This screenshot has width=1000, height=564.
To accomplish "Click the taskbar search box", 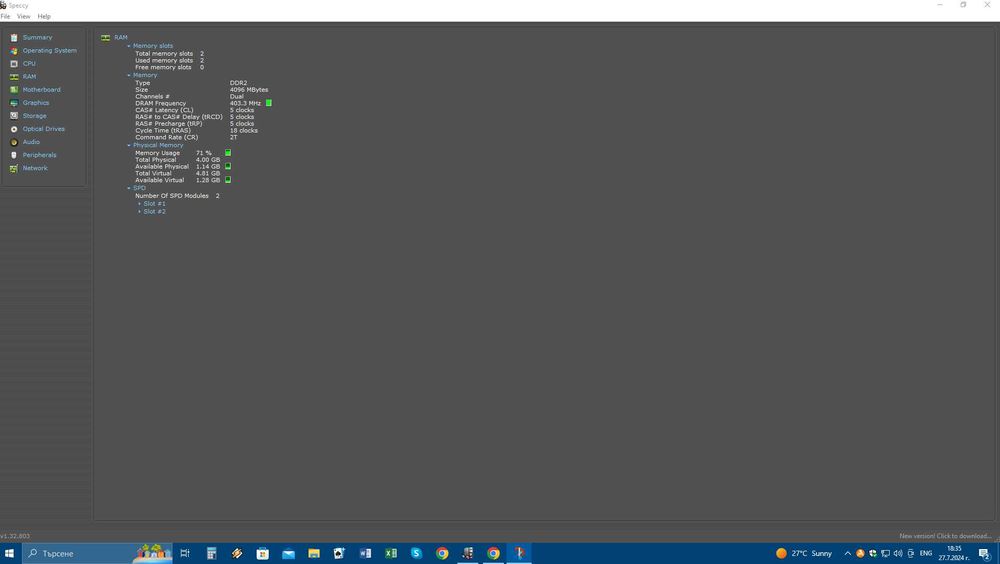I will [98, 553].
